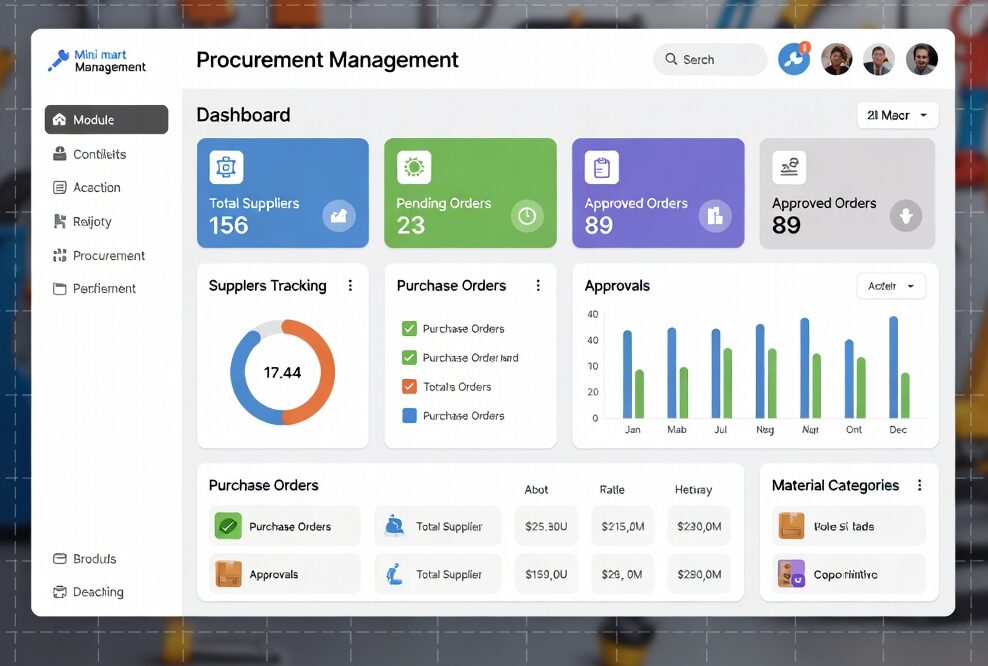Click the notification icon with red badge
Image resolution: width=988 pixels, height=666 pixels.
point(794,59)
